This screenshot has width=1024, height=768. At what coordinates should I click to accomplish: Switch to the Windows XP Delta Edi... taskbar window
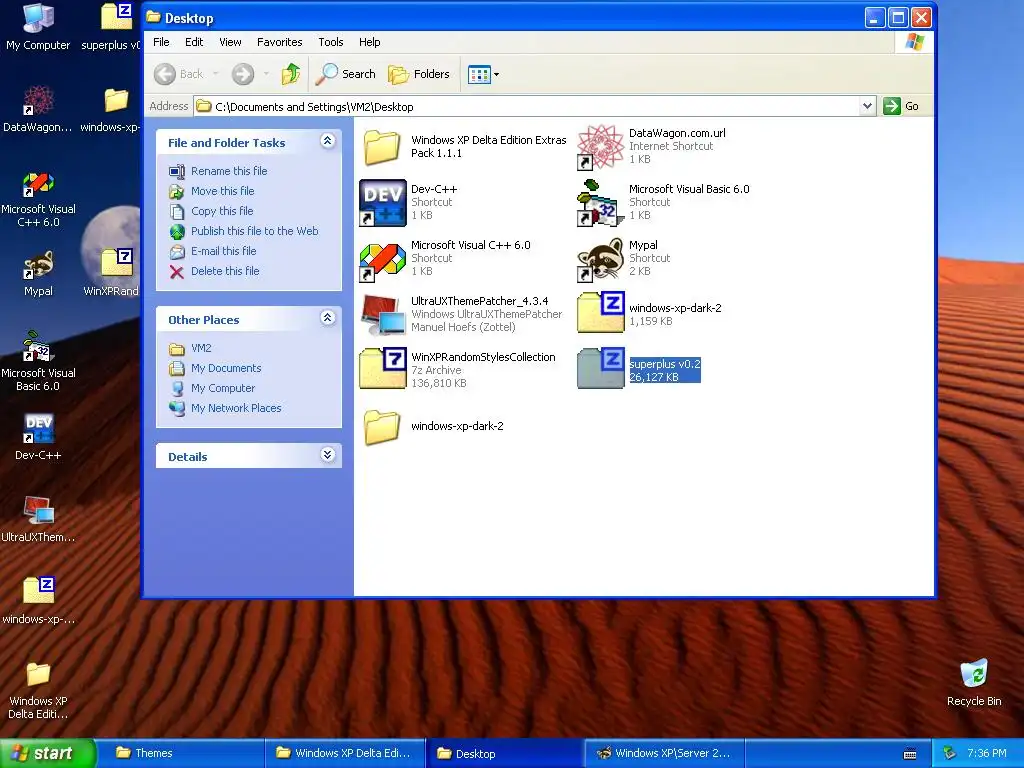click(345, 753)
